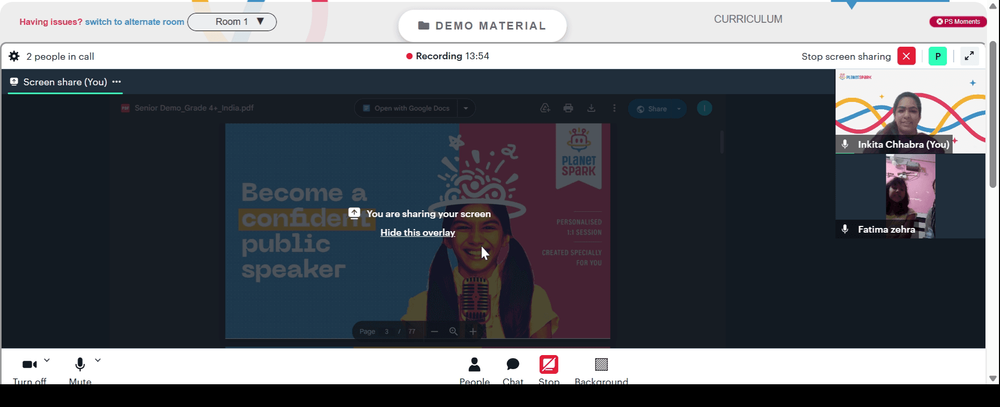Open the green P profile avatar
Screen dimensions: 1000x407
click(x=938, y=56)
